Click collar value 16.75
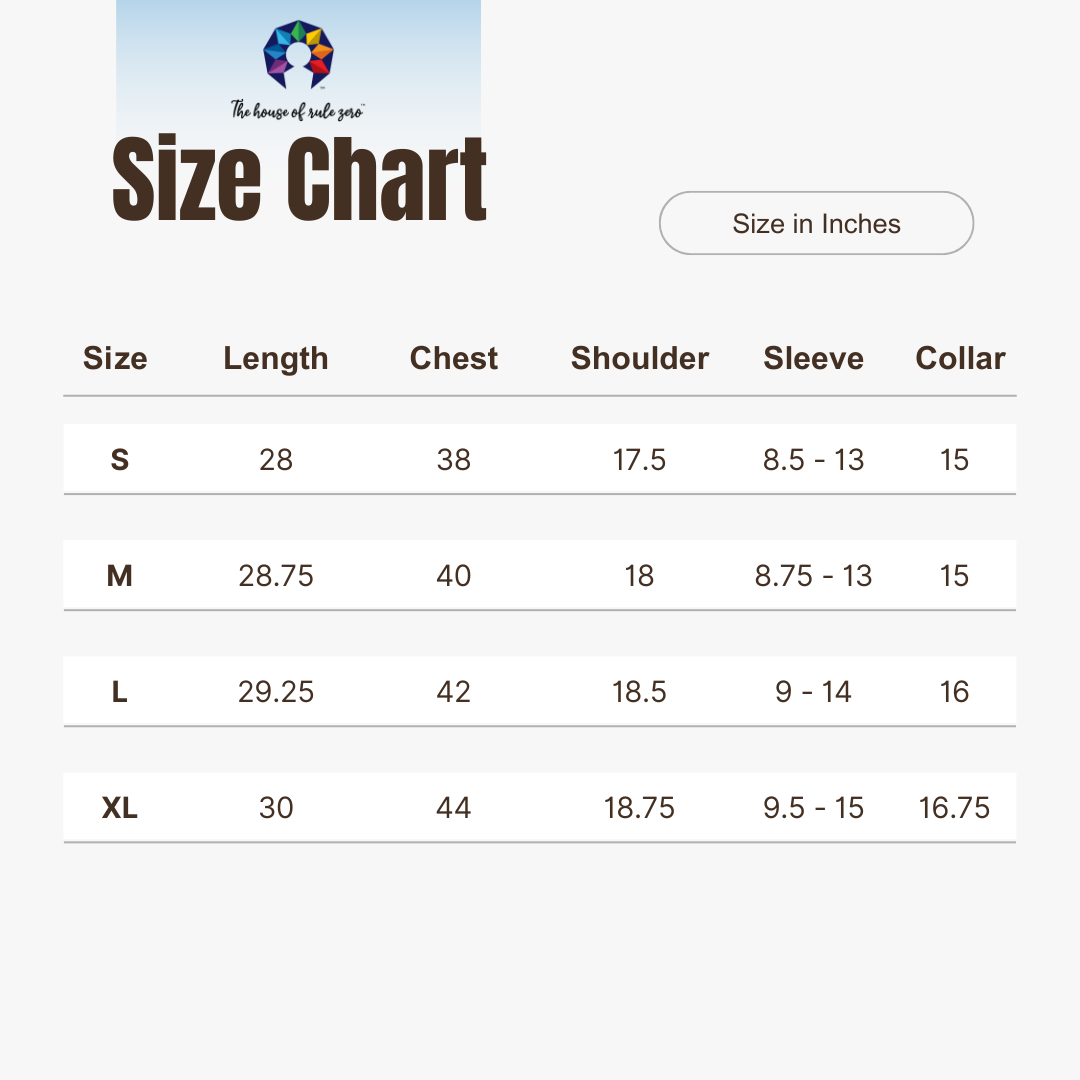 954,807
